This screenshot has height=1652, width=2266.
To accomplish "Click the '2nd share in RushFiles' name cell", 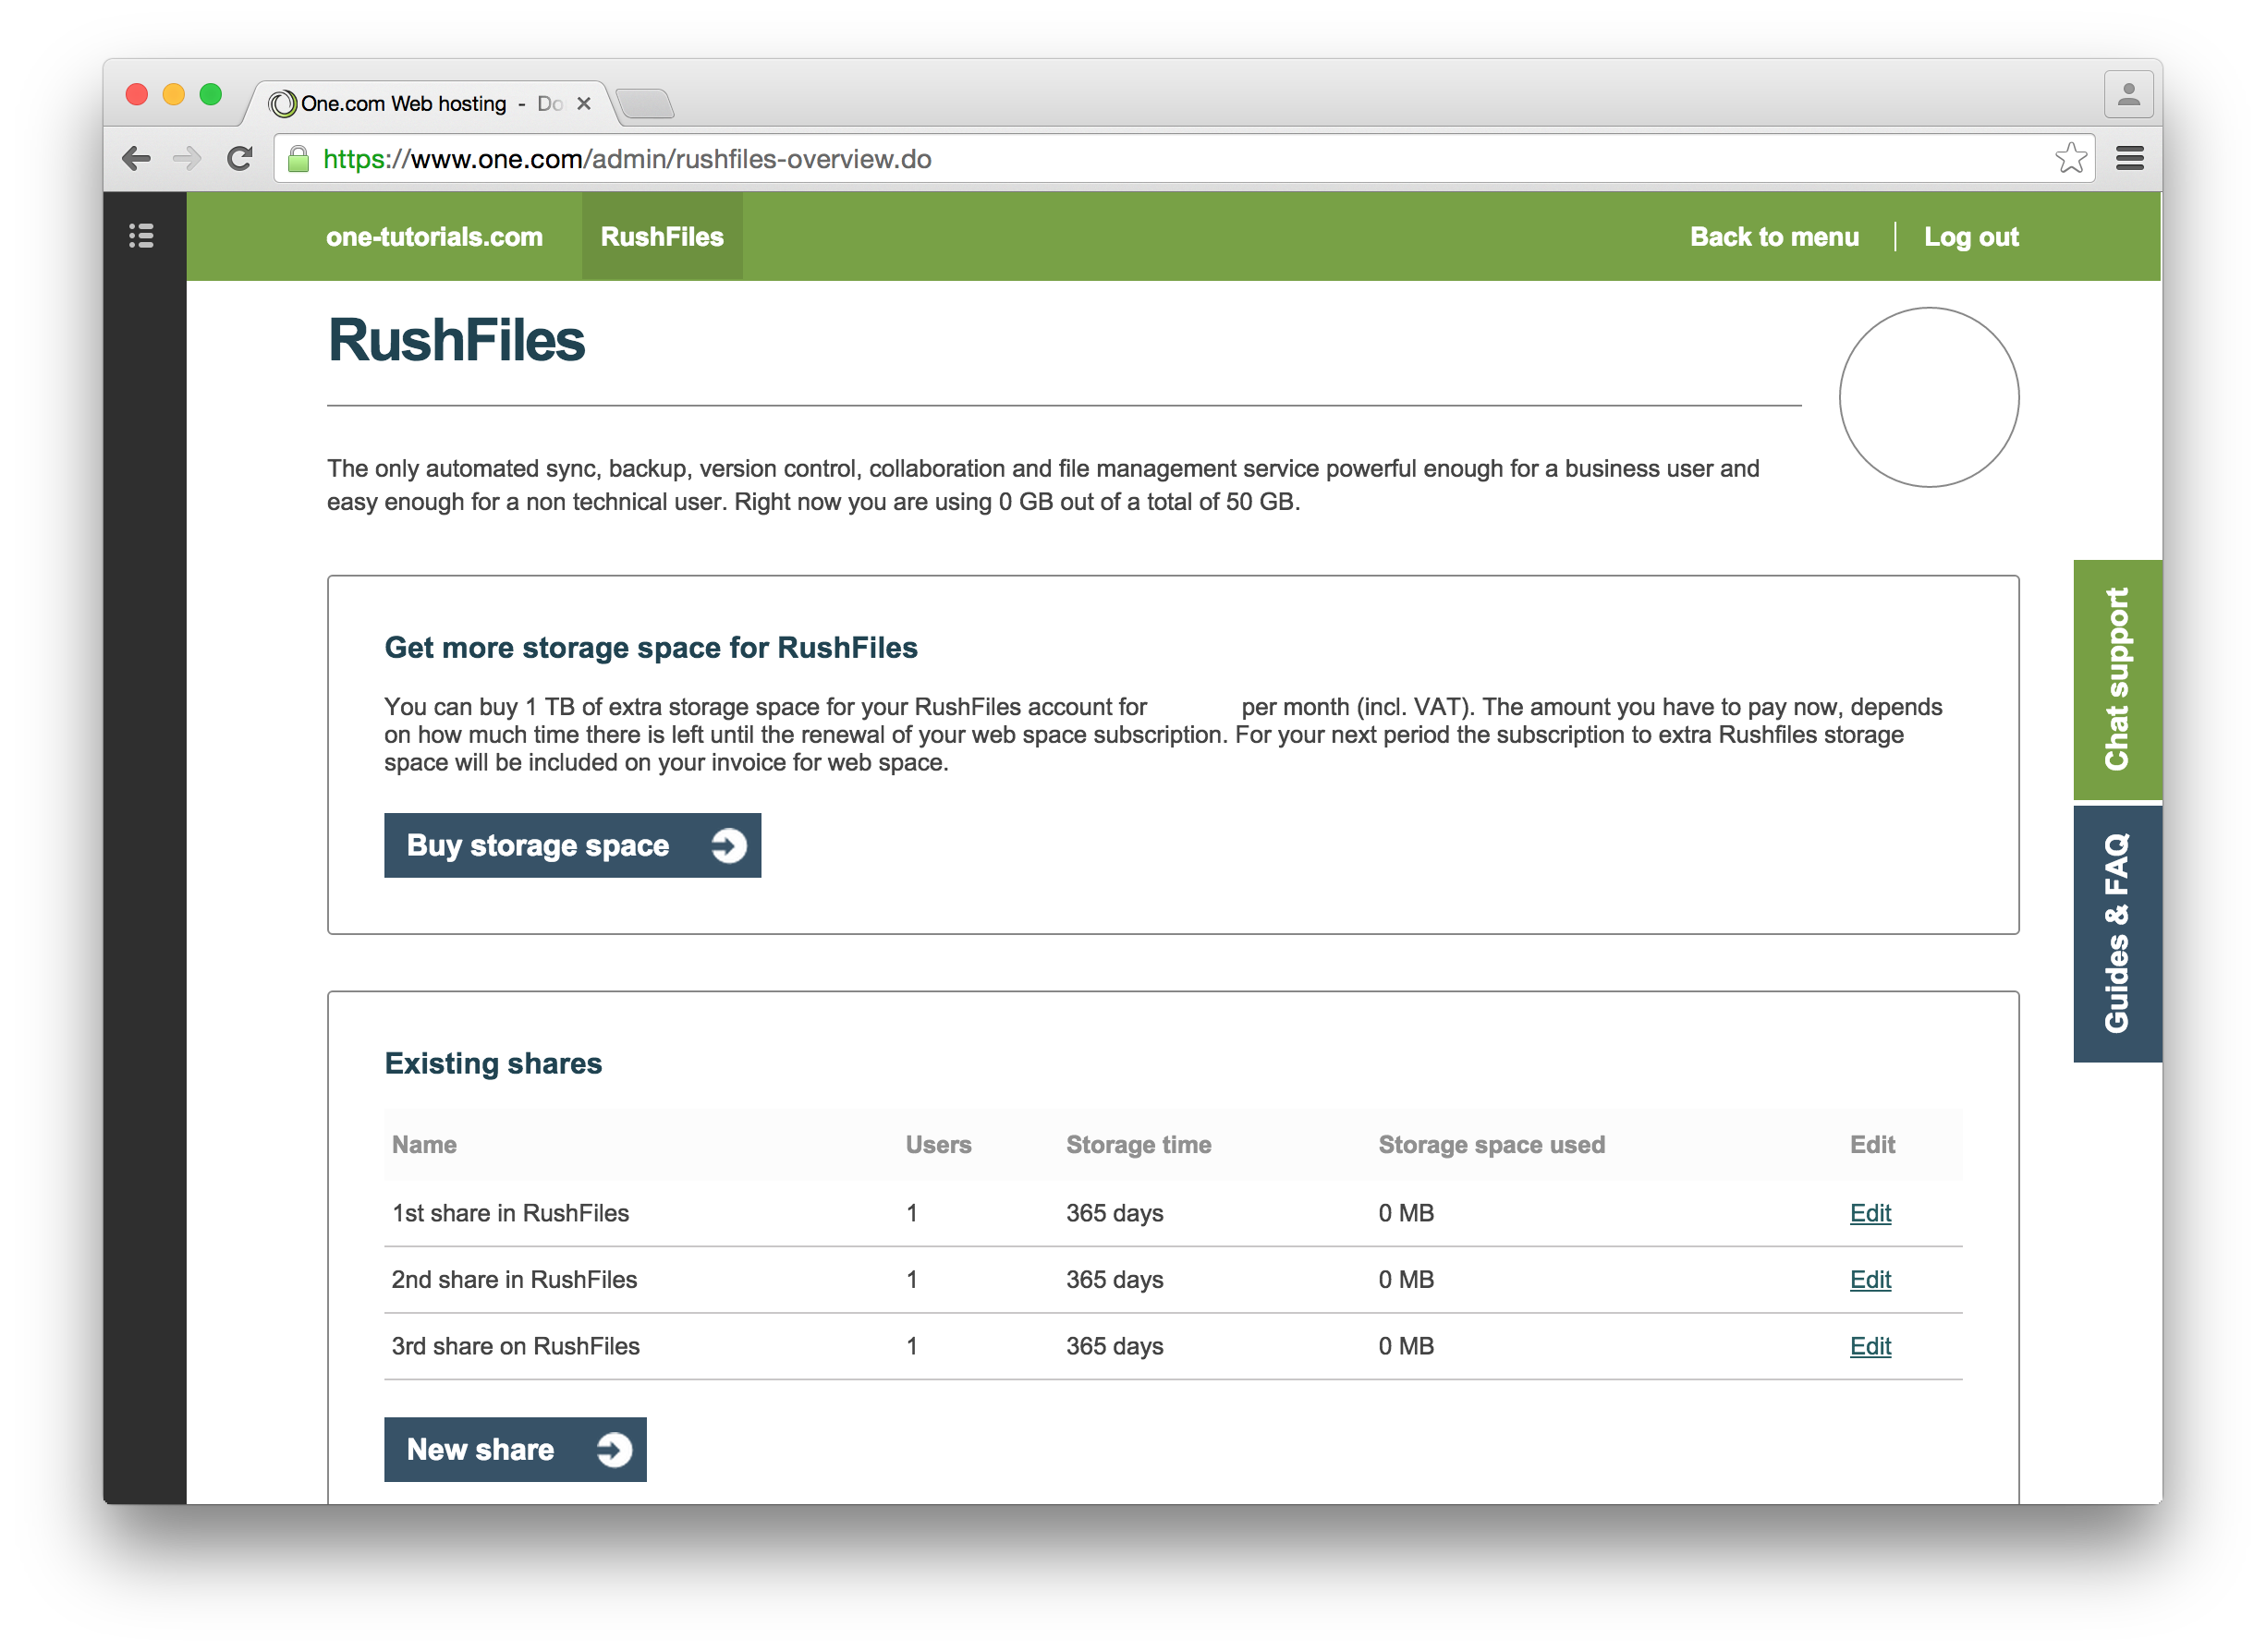I will 514,1279.
